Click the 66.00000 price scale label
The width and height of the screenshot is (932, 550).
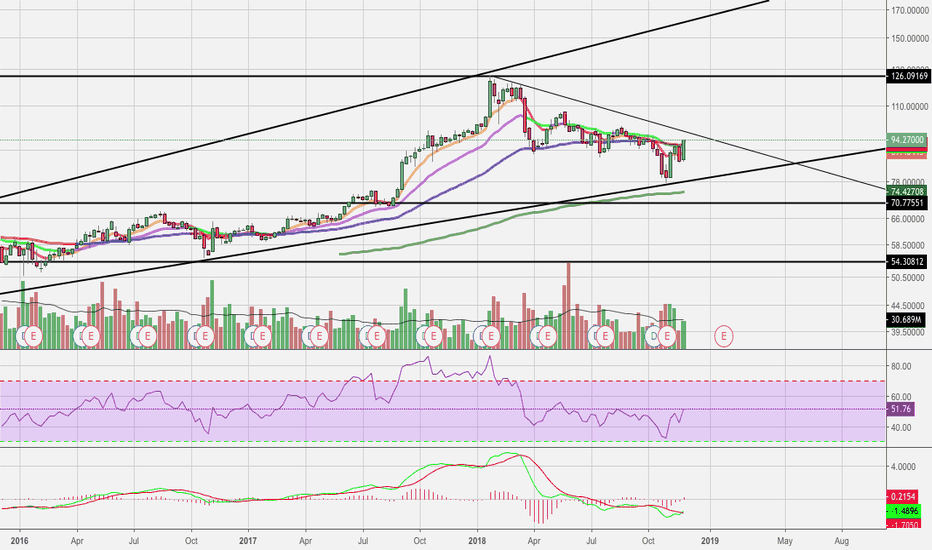click(909, 219)
